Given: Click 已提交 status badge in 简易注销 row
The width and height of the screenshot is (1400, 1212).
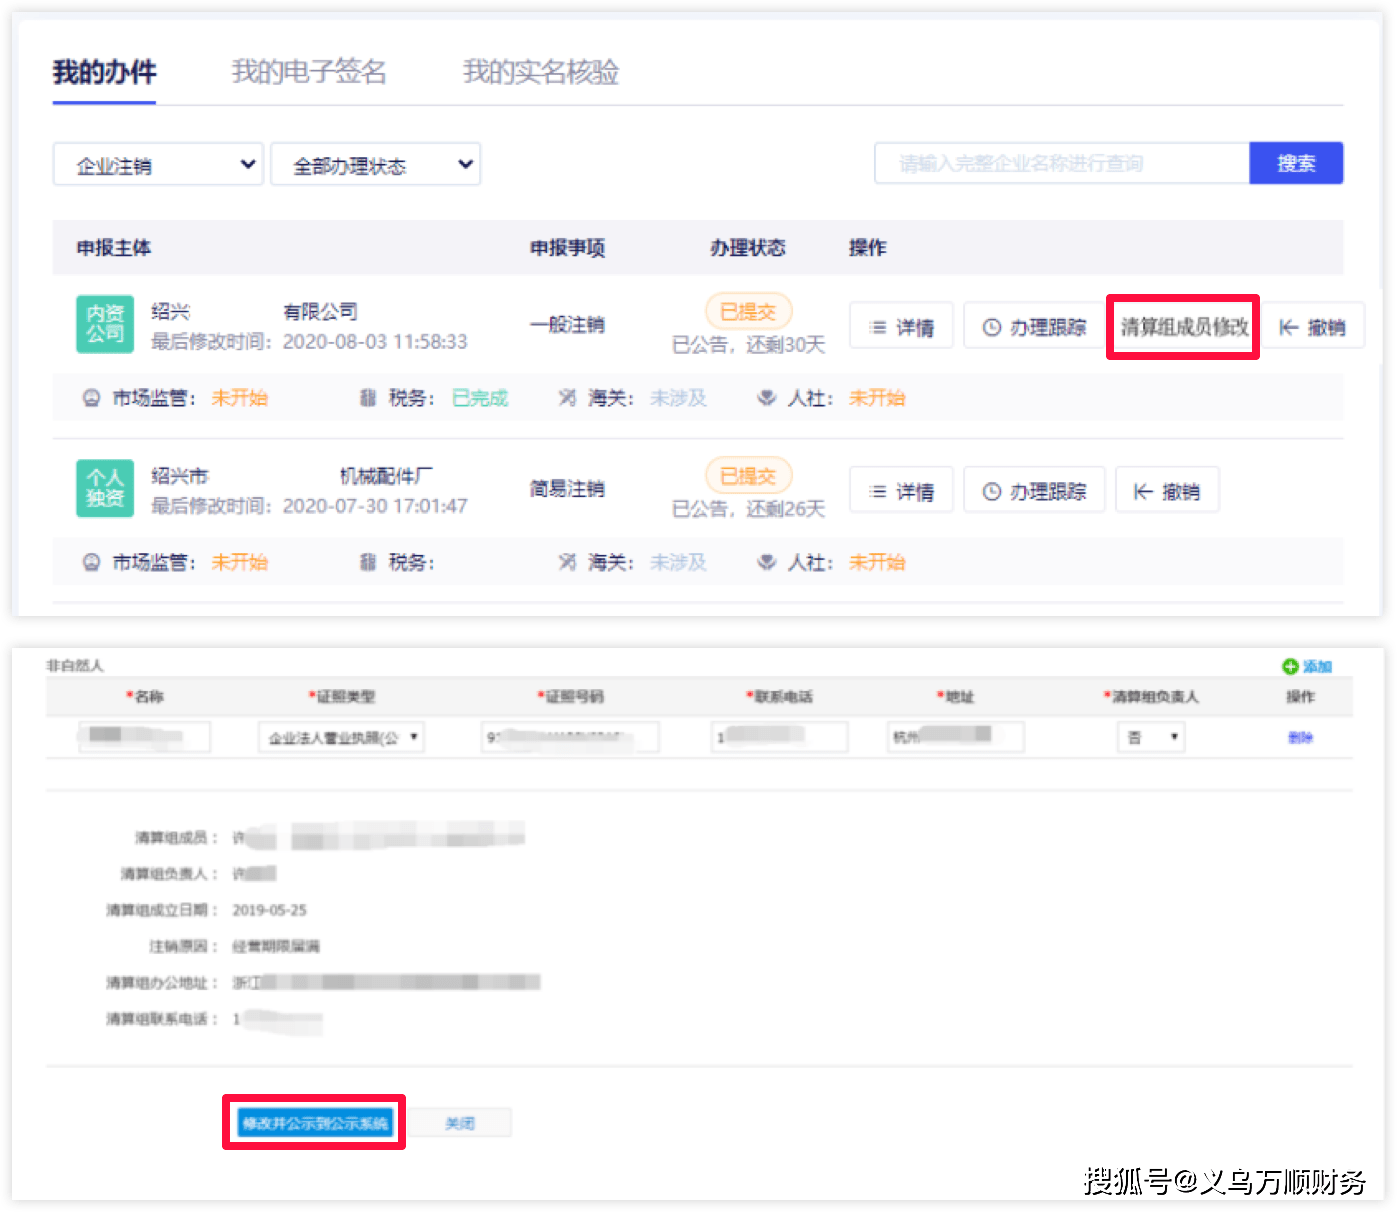Looking at the screenshot, I should tap(748, 476).
